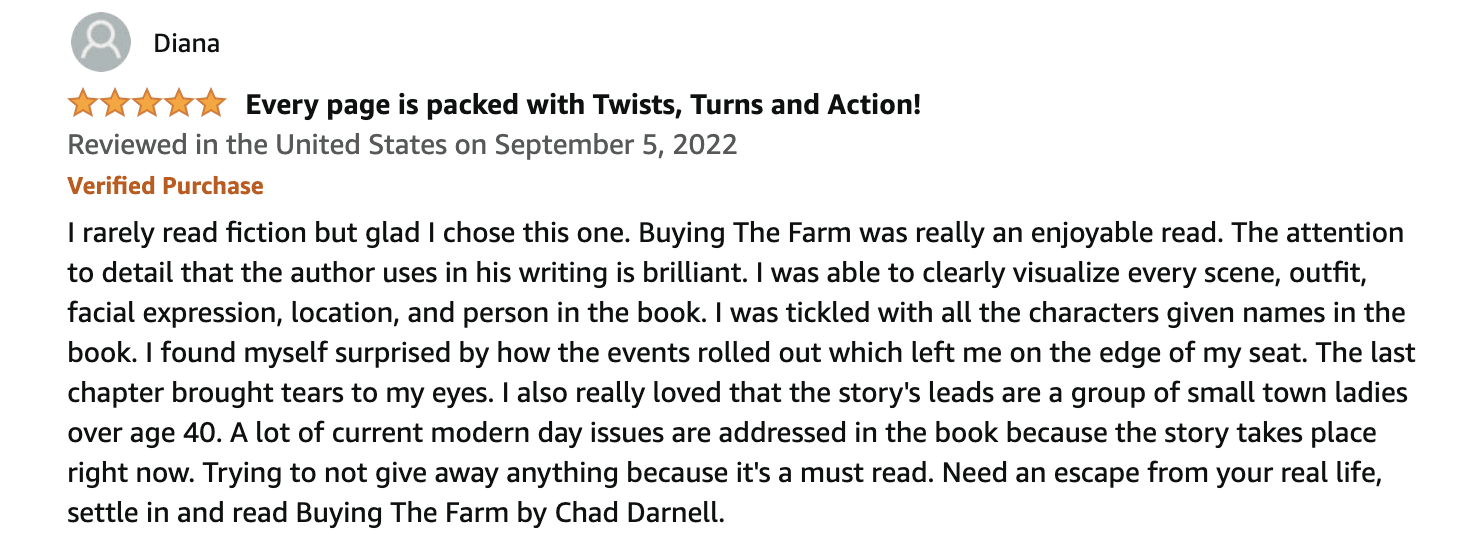Click the fifth star in the rating
Viewport: 1476px width, 536px height.
pos(211,103)
